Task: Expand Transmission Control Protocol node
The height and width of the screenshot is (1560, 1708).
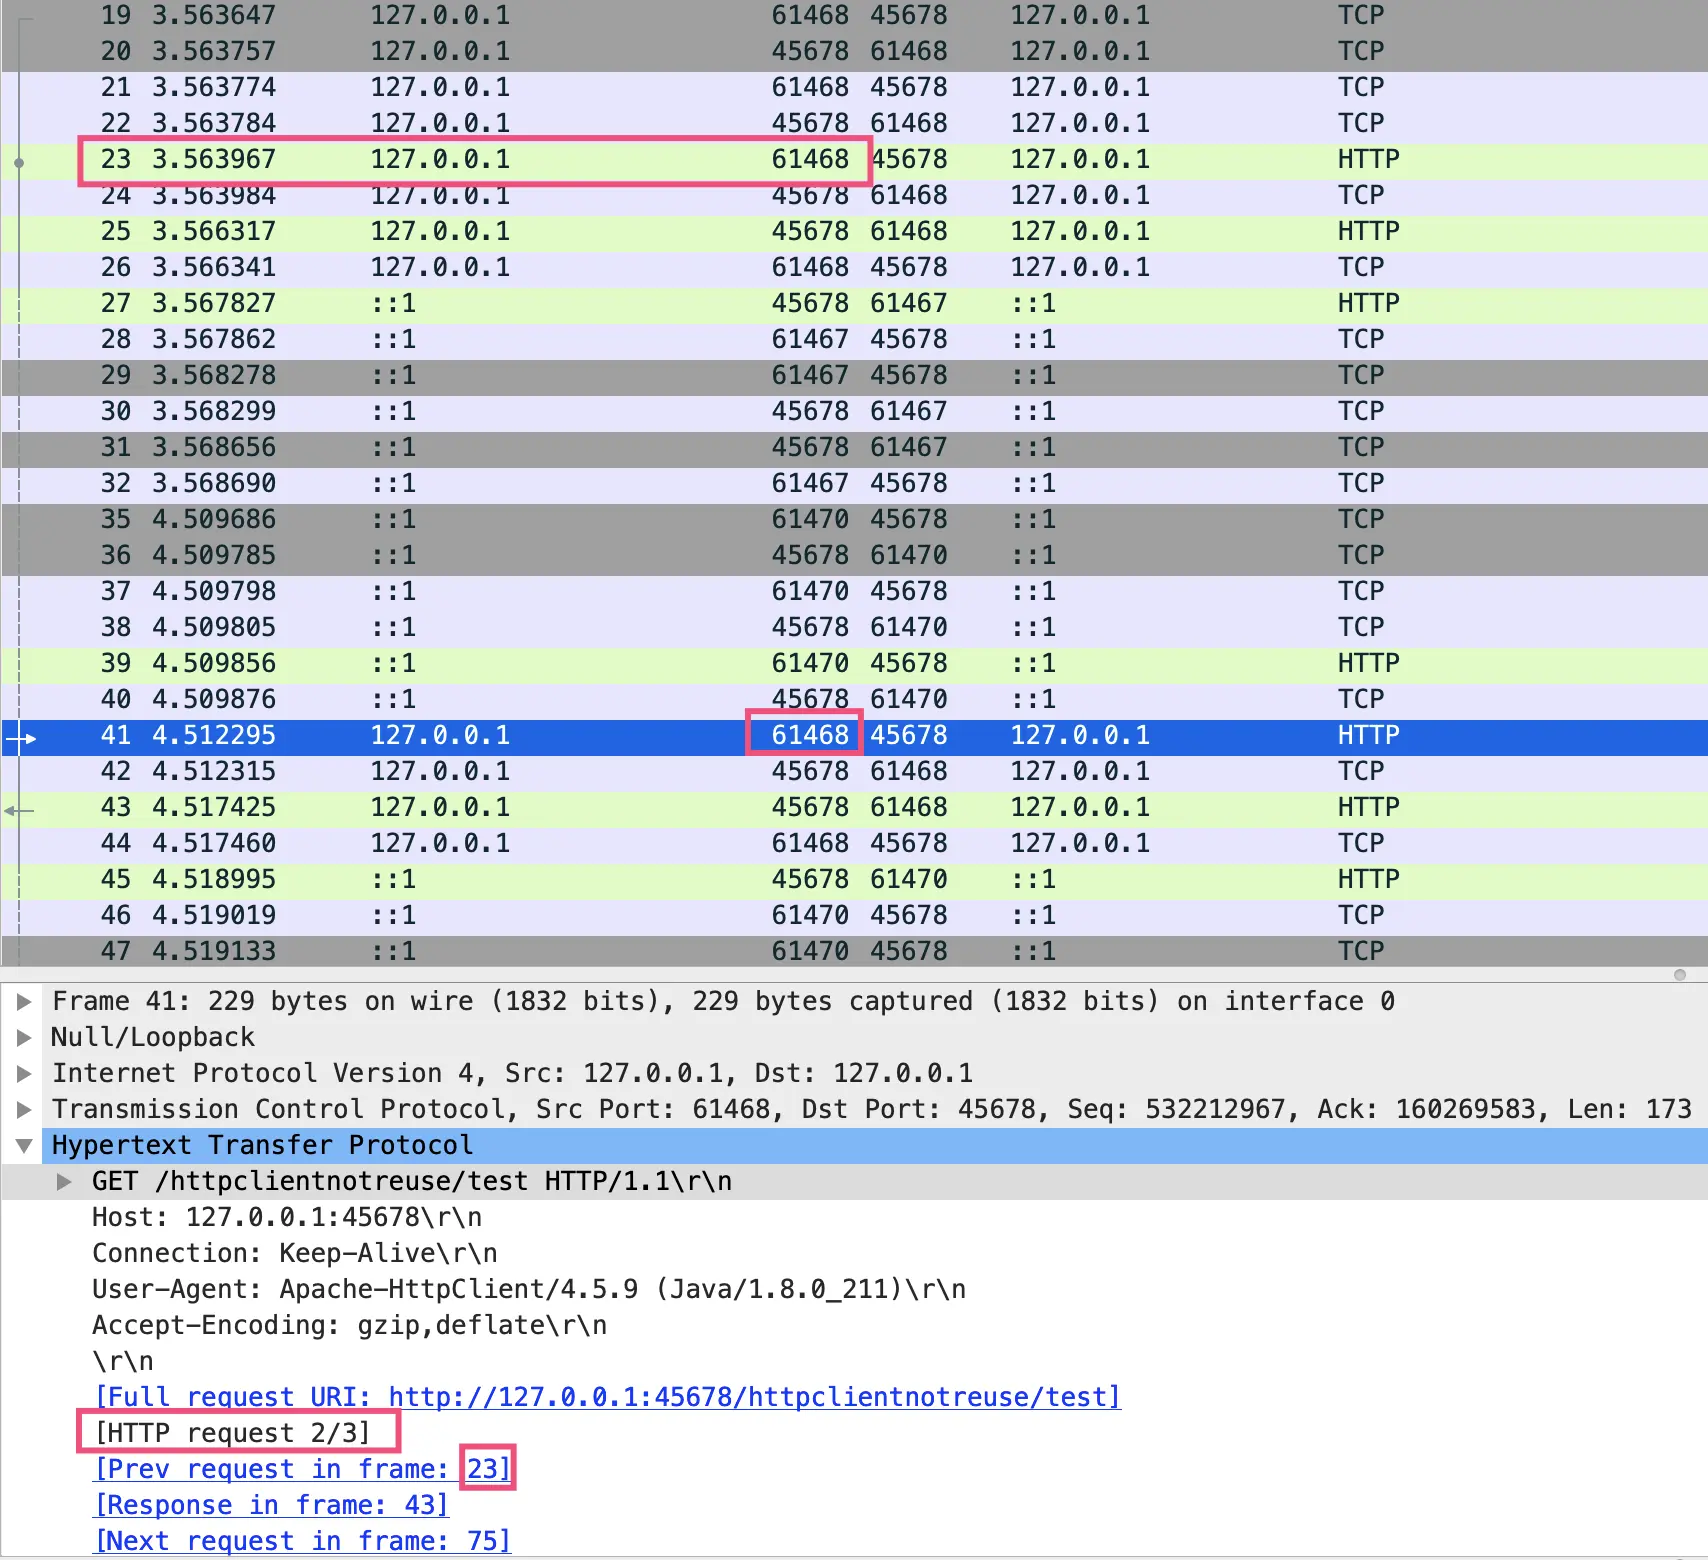Action: (24, 1109)
